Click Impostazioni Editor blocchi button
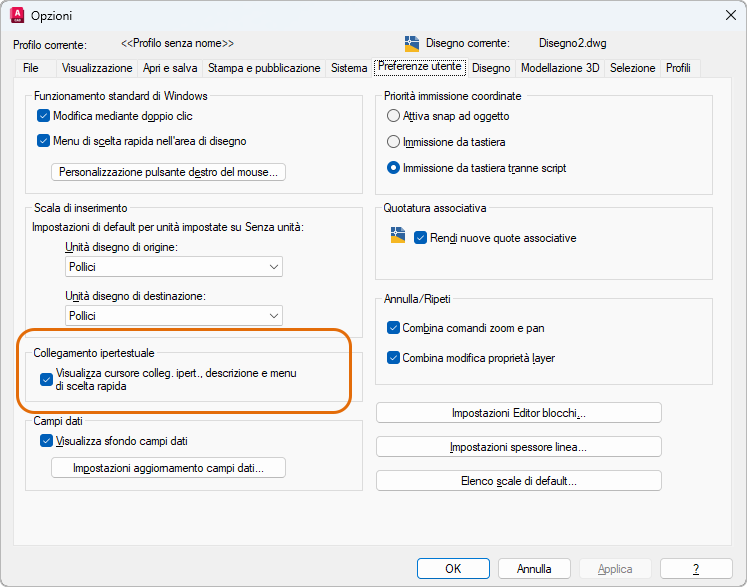Screen dimensions: 747x587 518,413
